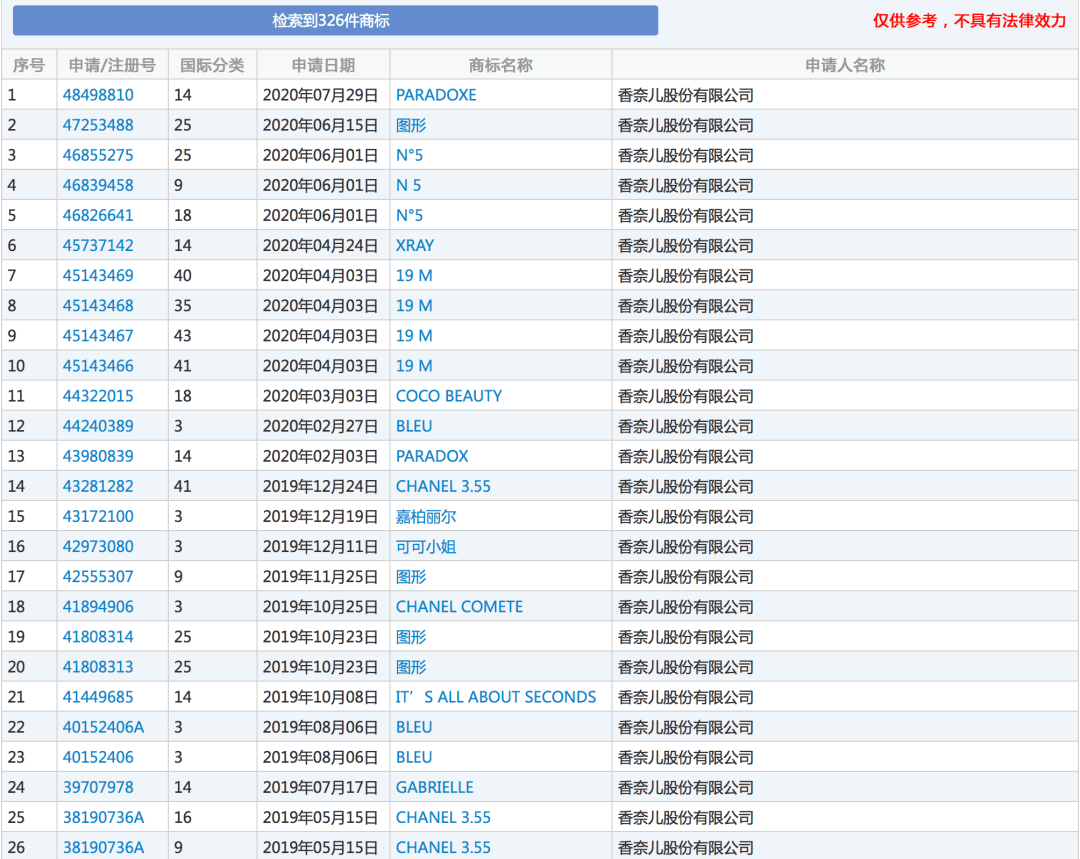Open the CHANEL COMETE trademark link

pyautogui.click(x=459, y=607)
